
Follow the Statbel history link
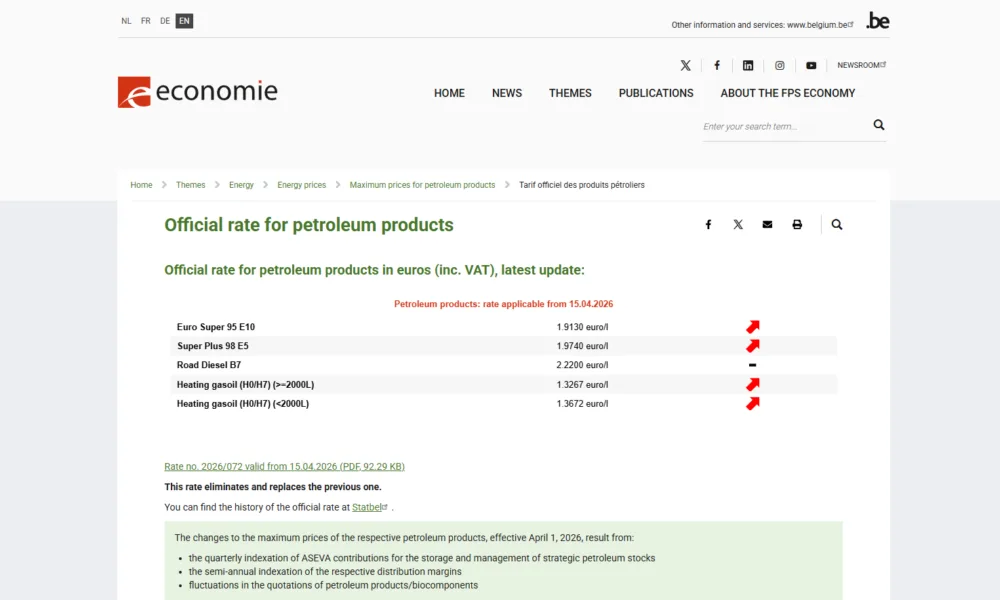(x=367, y=507)
